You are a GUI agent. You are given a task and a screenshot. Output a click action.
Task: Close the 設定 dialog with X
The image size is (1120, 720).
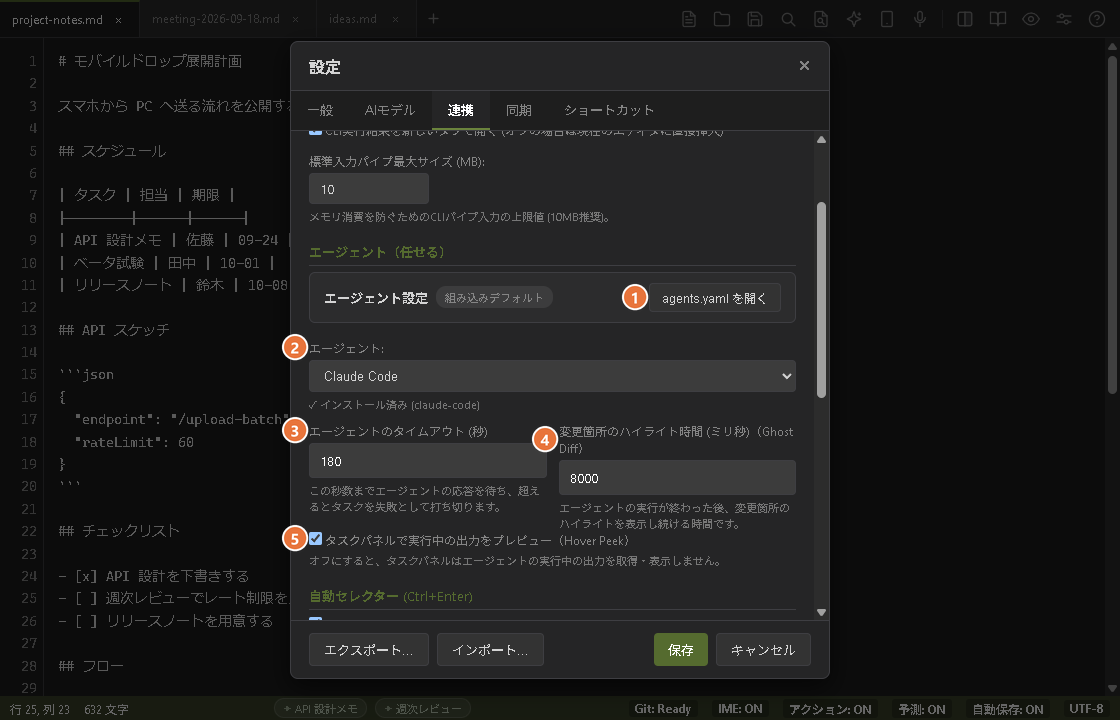[x=804, y=66]
